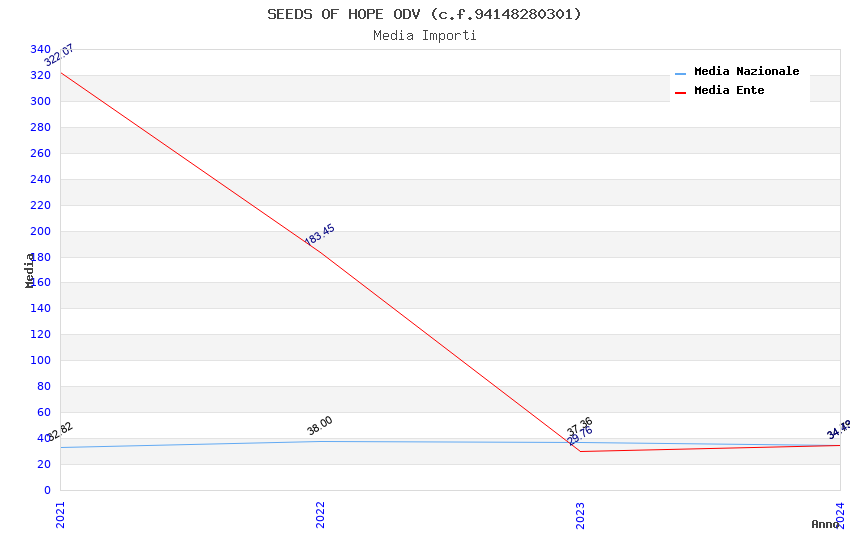Click the 340 y-axis tick label
The height and width of the screenshot is (550, 850).
40,49
